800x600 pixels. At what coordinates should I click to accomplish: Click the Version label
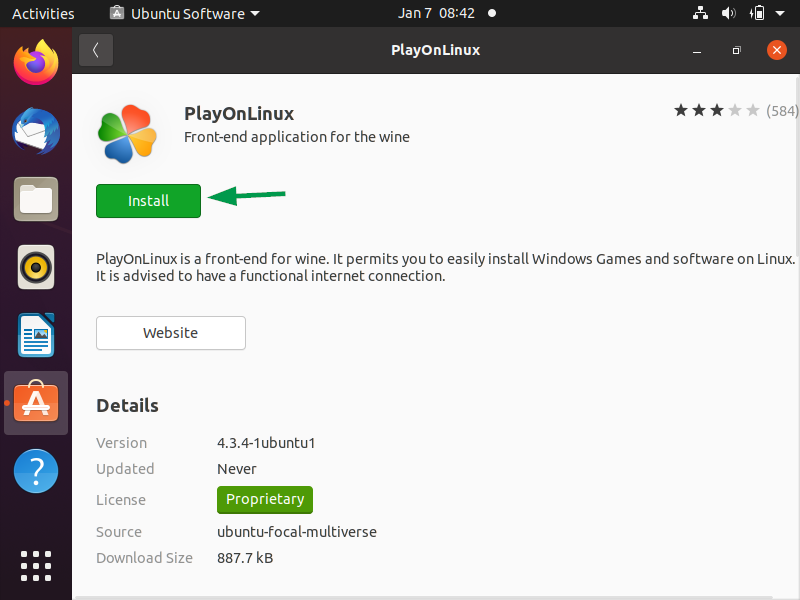[x=121, y=443]
